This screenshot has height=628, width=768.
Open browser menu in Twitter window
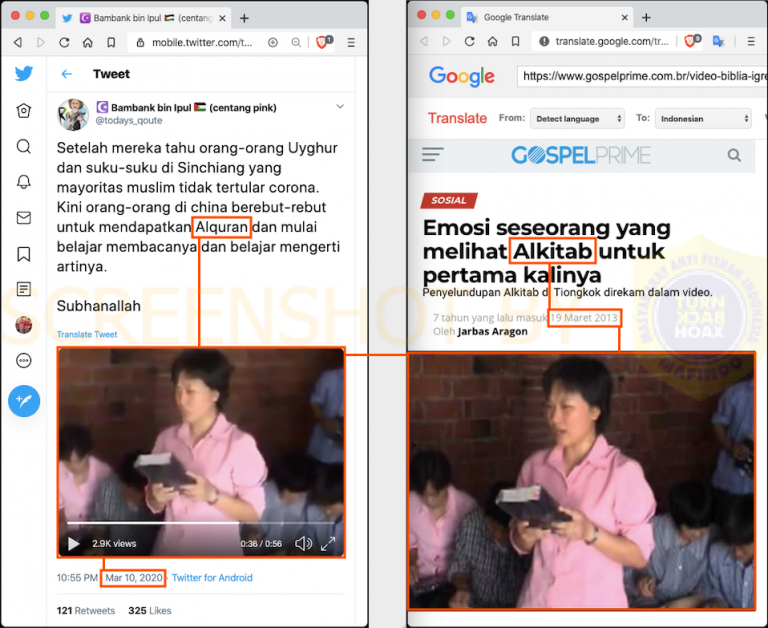tap(351, 43)
